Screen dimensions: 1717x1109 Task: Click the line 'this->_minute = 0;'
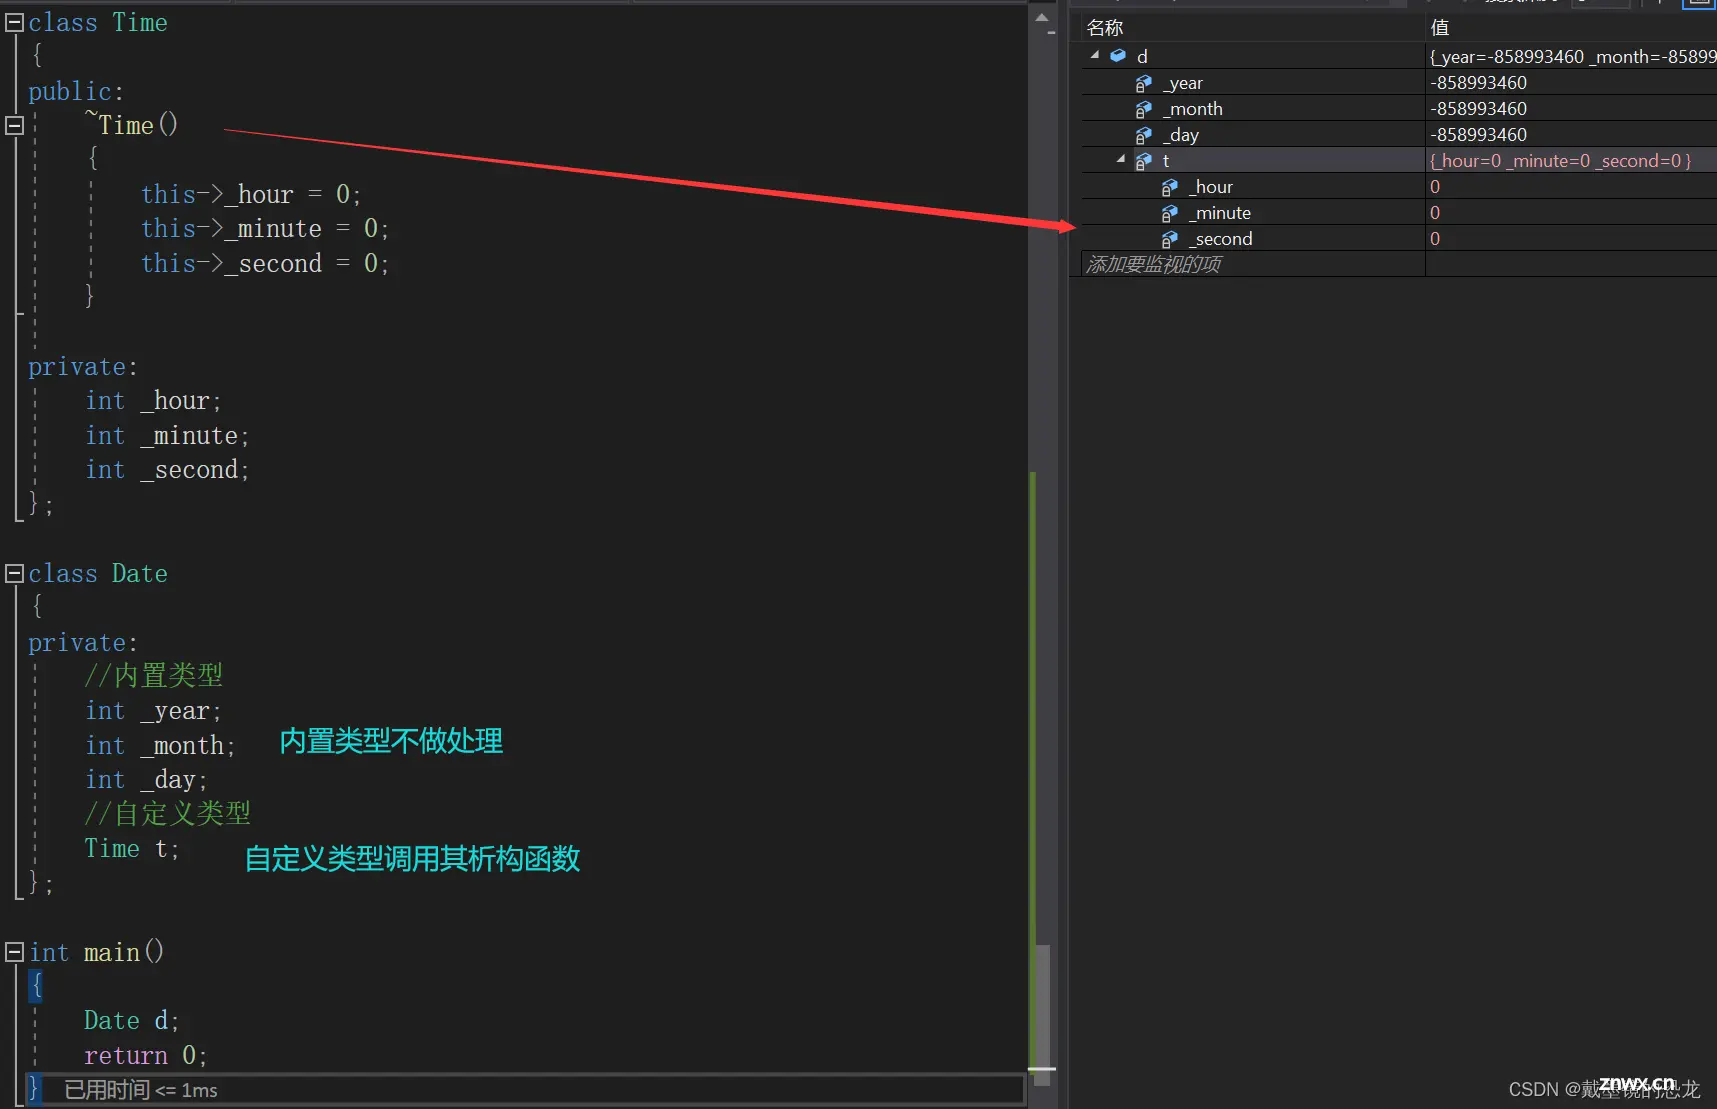click(x=264, y=229)
